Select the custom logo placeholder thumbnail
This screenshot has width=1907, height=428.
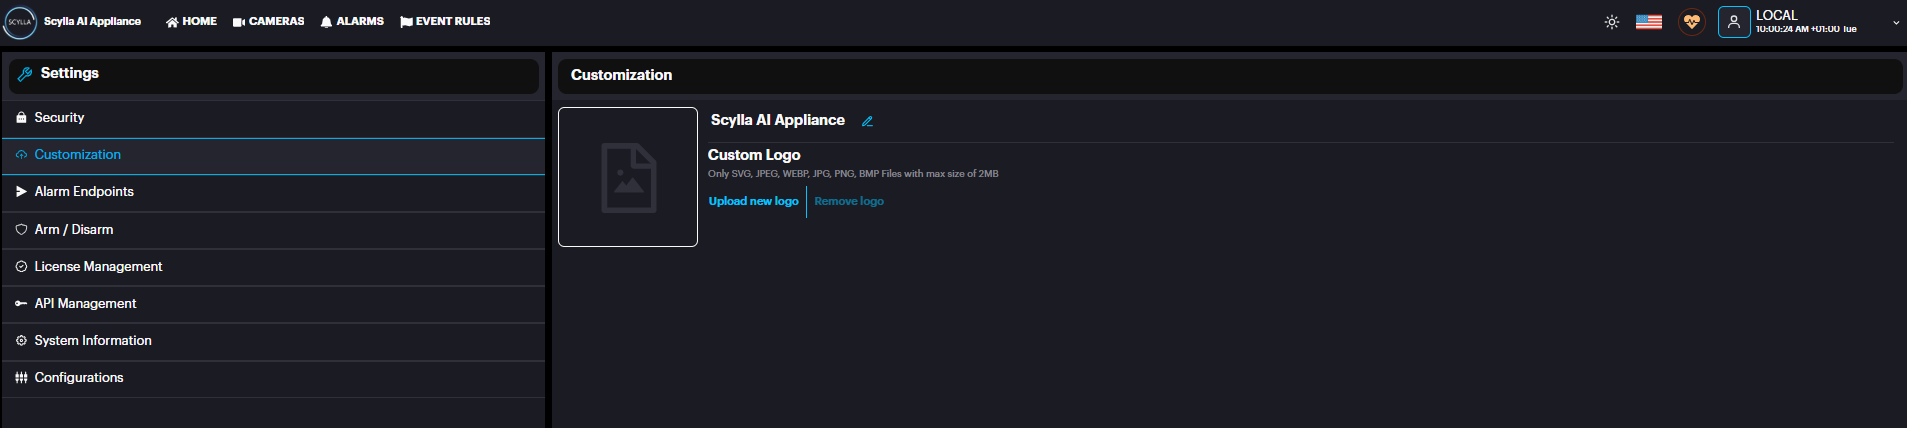coord(627,177)
